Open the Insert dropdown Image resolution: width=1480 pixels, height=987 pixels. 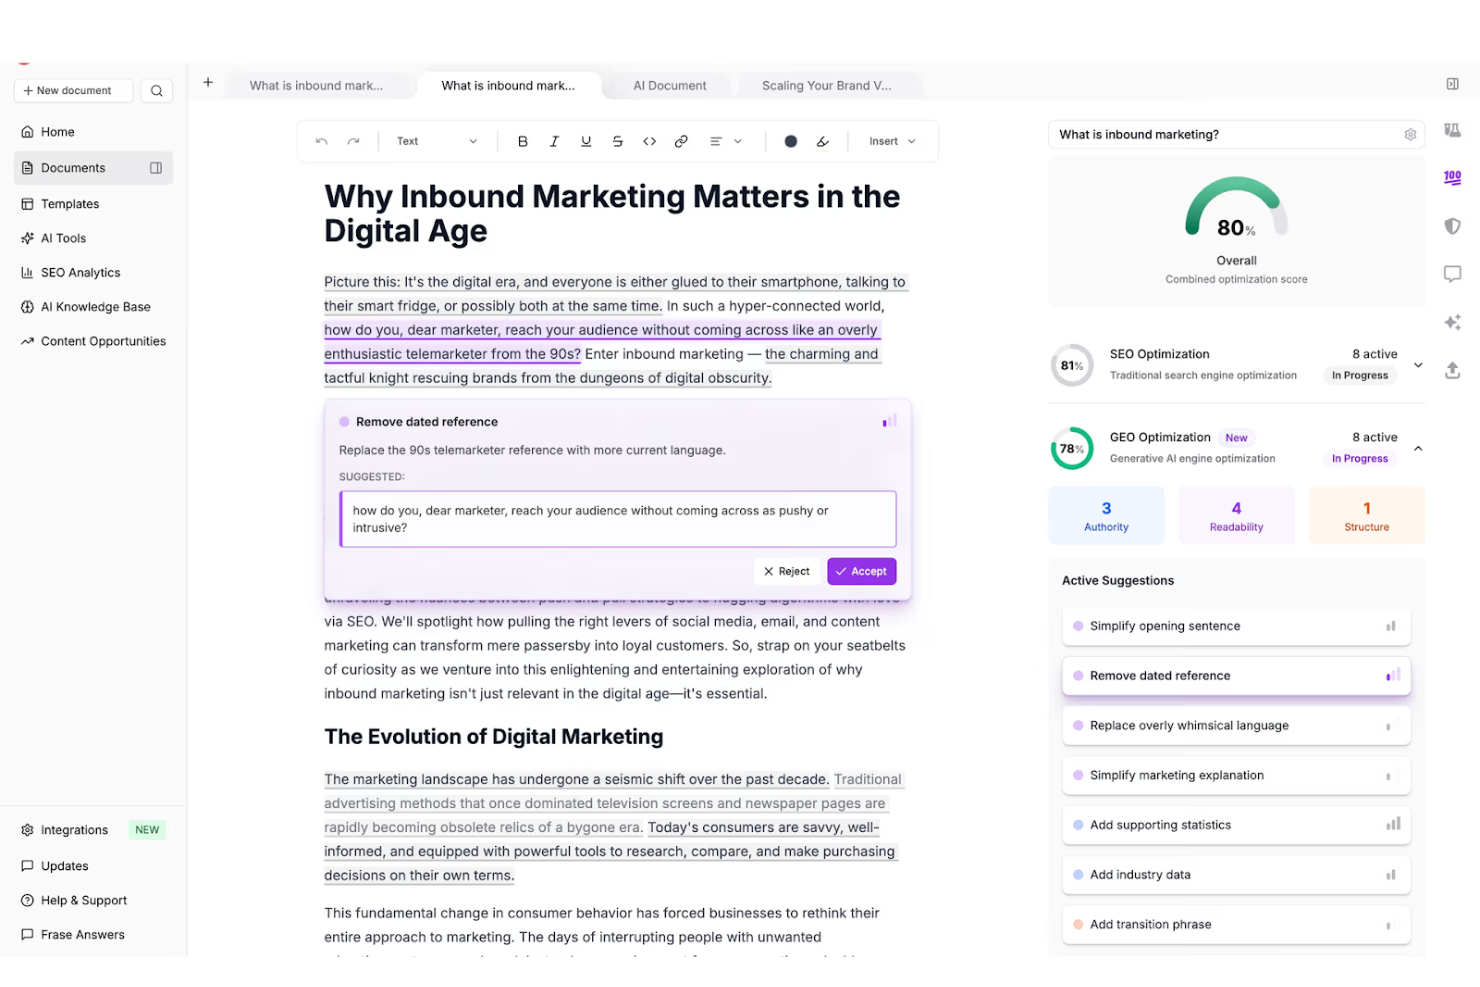coord(892,142)
